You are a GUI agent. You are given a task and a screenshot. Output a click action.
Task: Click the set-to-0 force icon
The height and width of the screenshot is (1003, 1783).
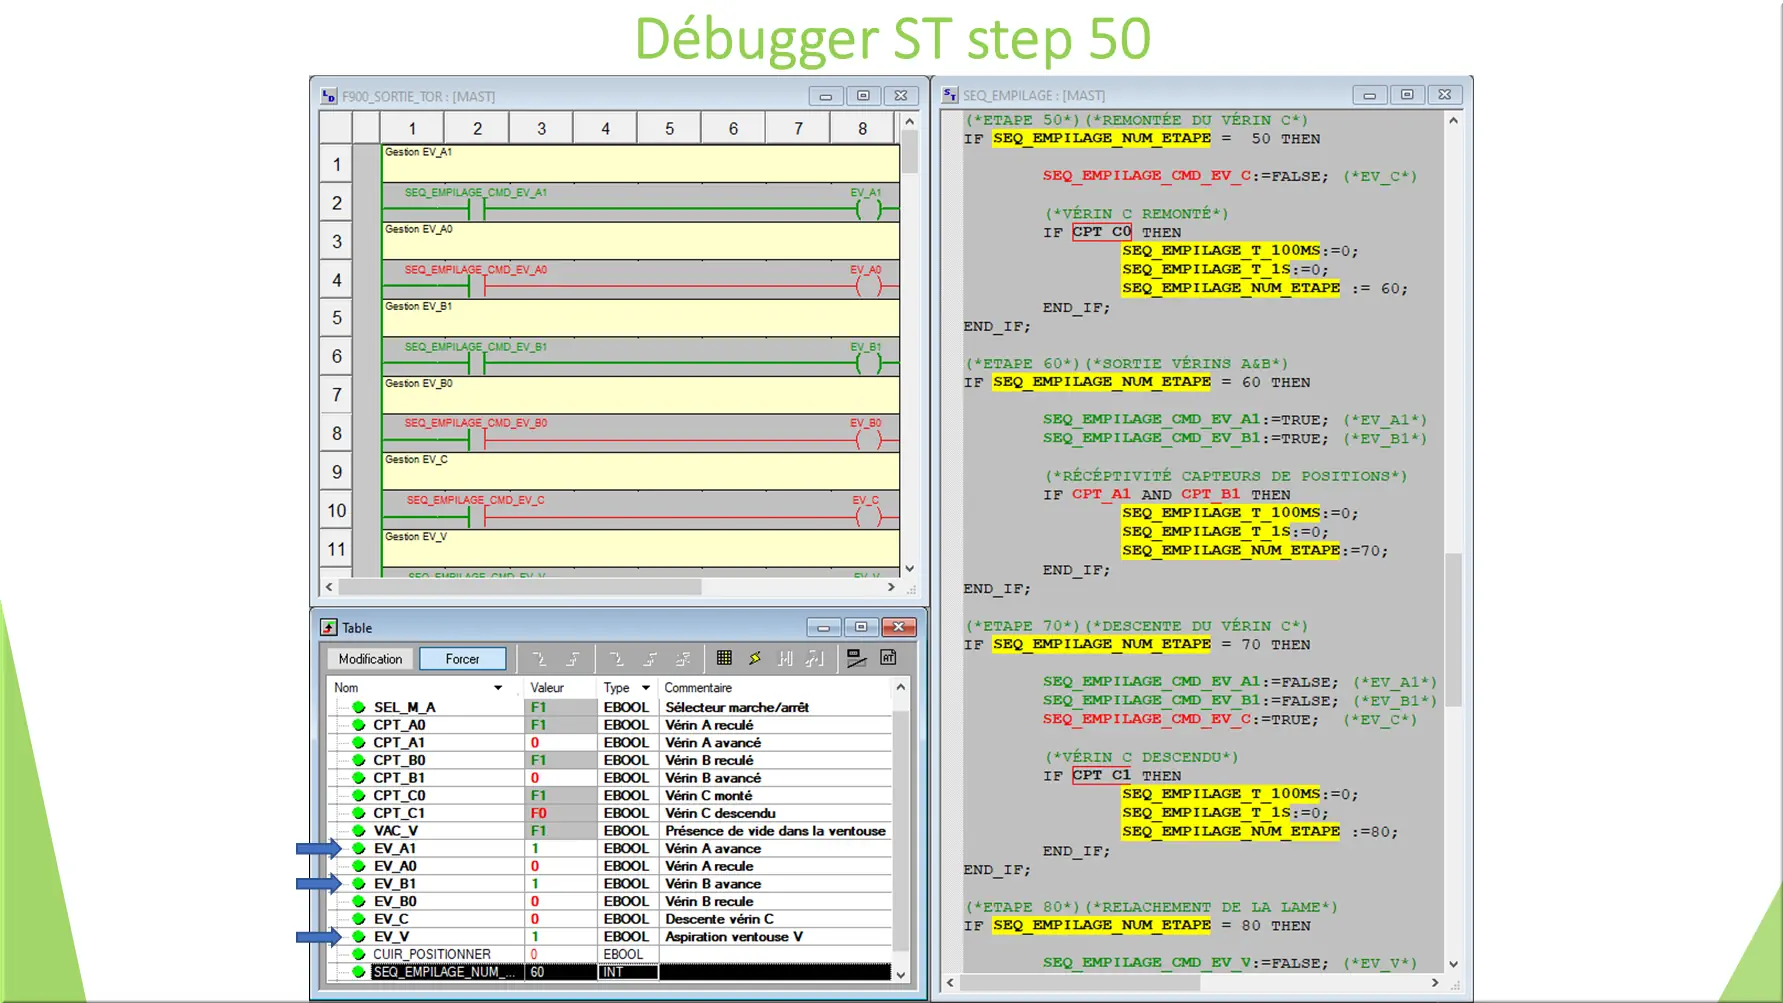pyautogui.click(x=618, y=658)
